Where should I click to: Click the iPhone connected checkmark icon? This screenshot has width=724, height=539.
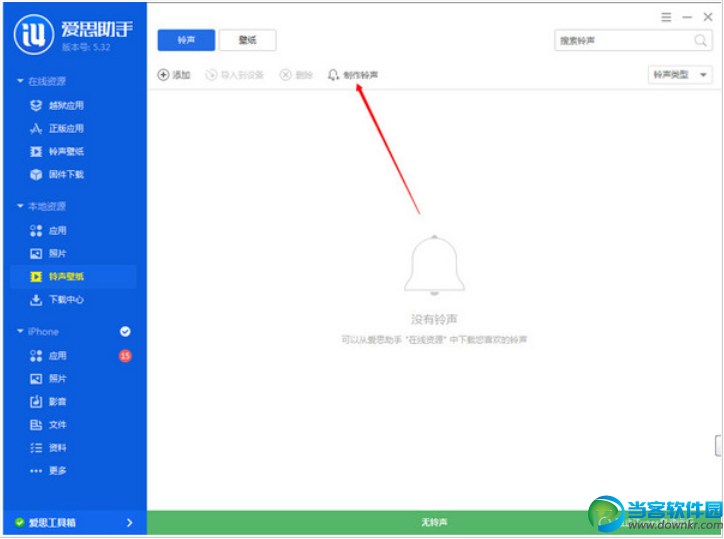pyautogui.click(x=125, y=332)
